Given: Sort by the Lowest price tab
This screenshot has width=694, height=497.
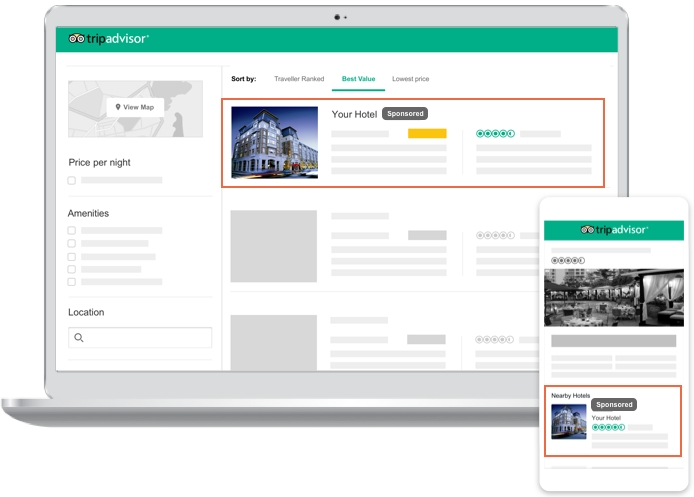Looking at the screenshot, I should pos(410,78).
